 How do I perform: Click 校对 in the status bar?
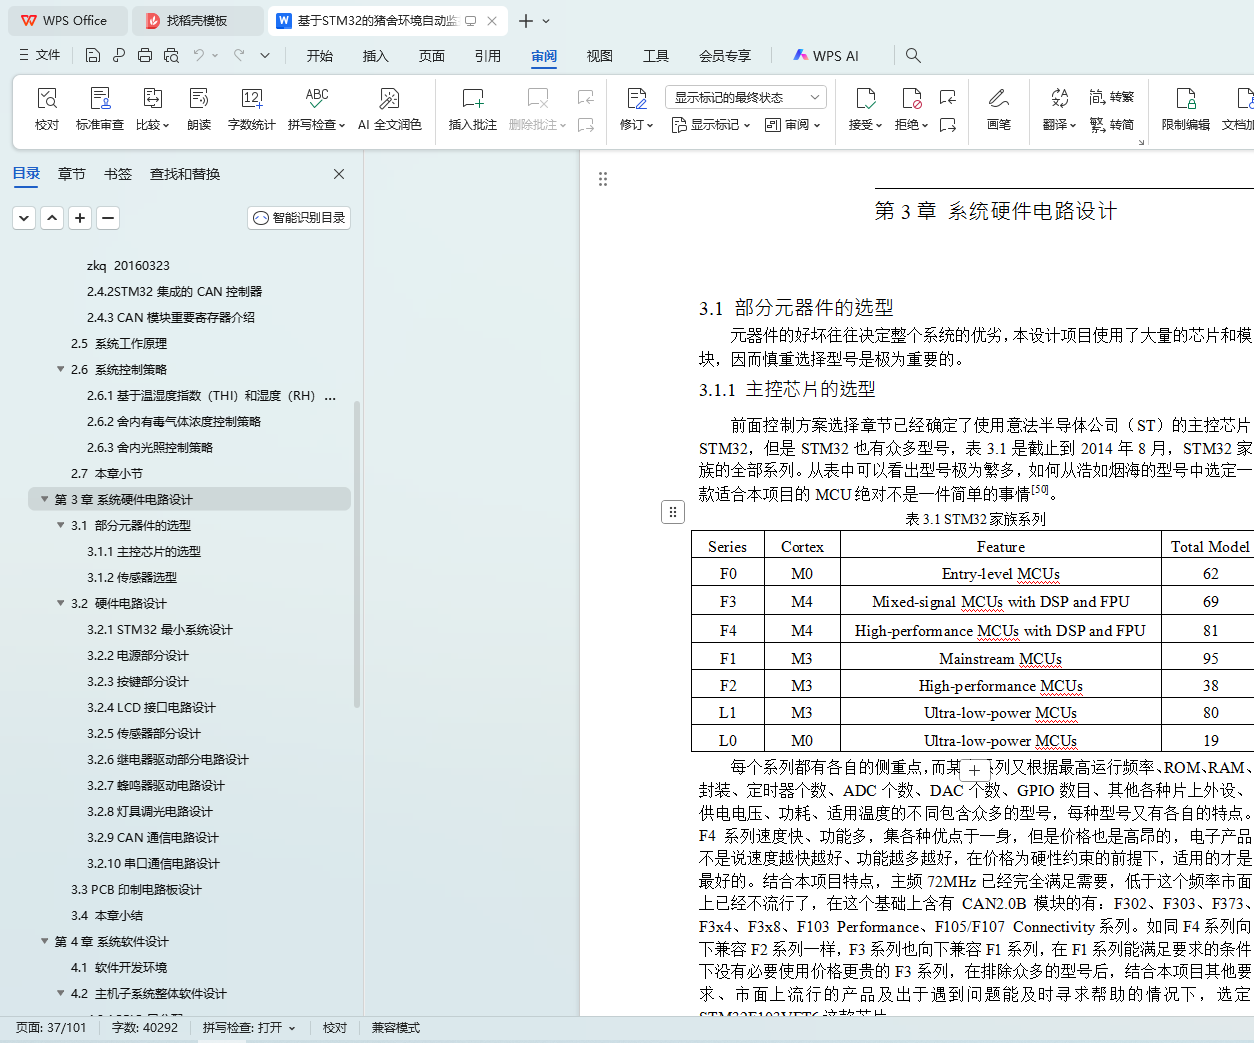[x=335, y=1028]
